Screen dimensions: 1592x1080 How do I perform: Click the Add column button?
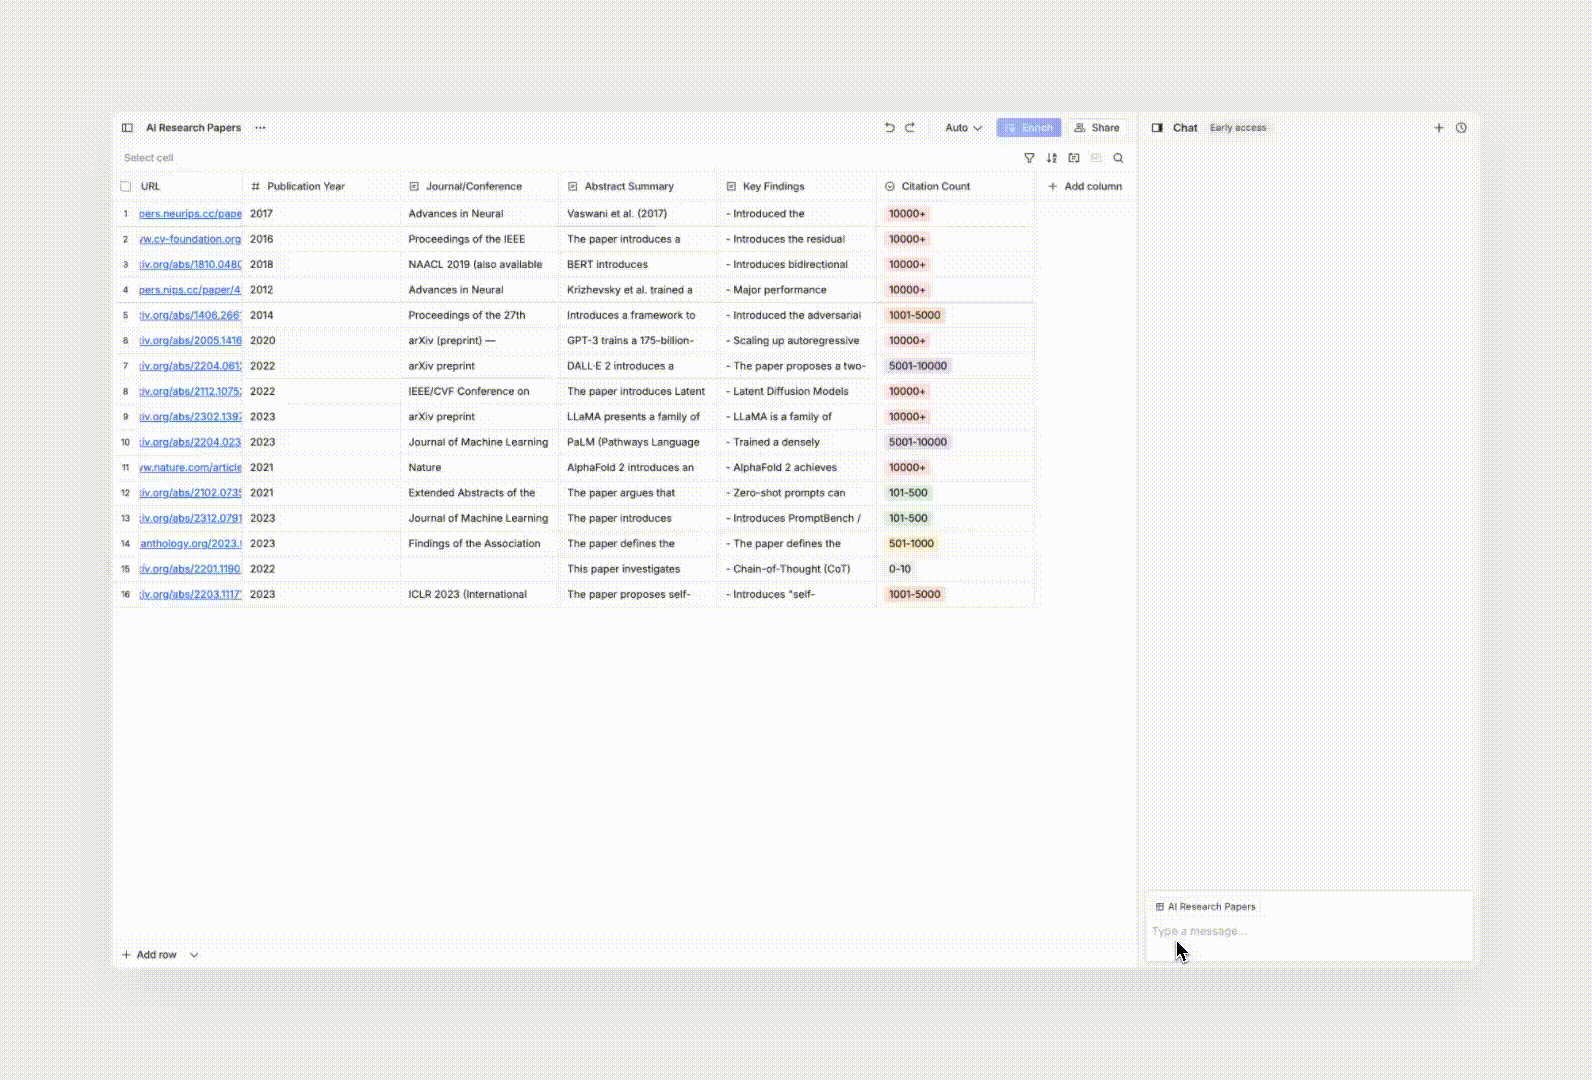pyautogui.click(x=1085, y=187)
